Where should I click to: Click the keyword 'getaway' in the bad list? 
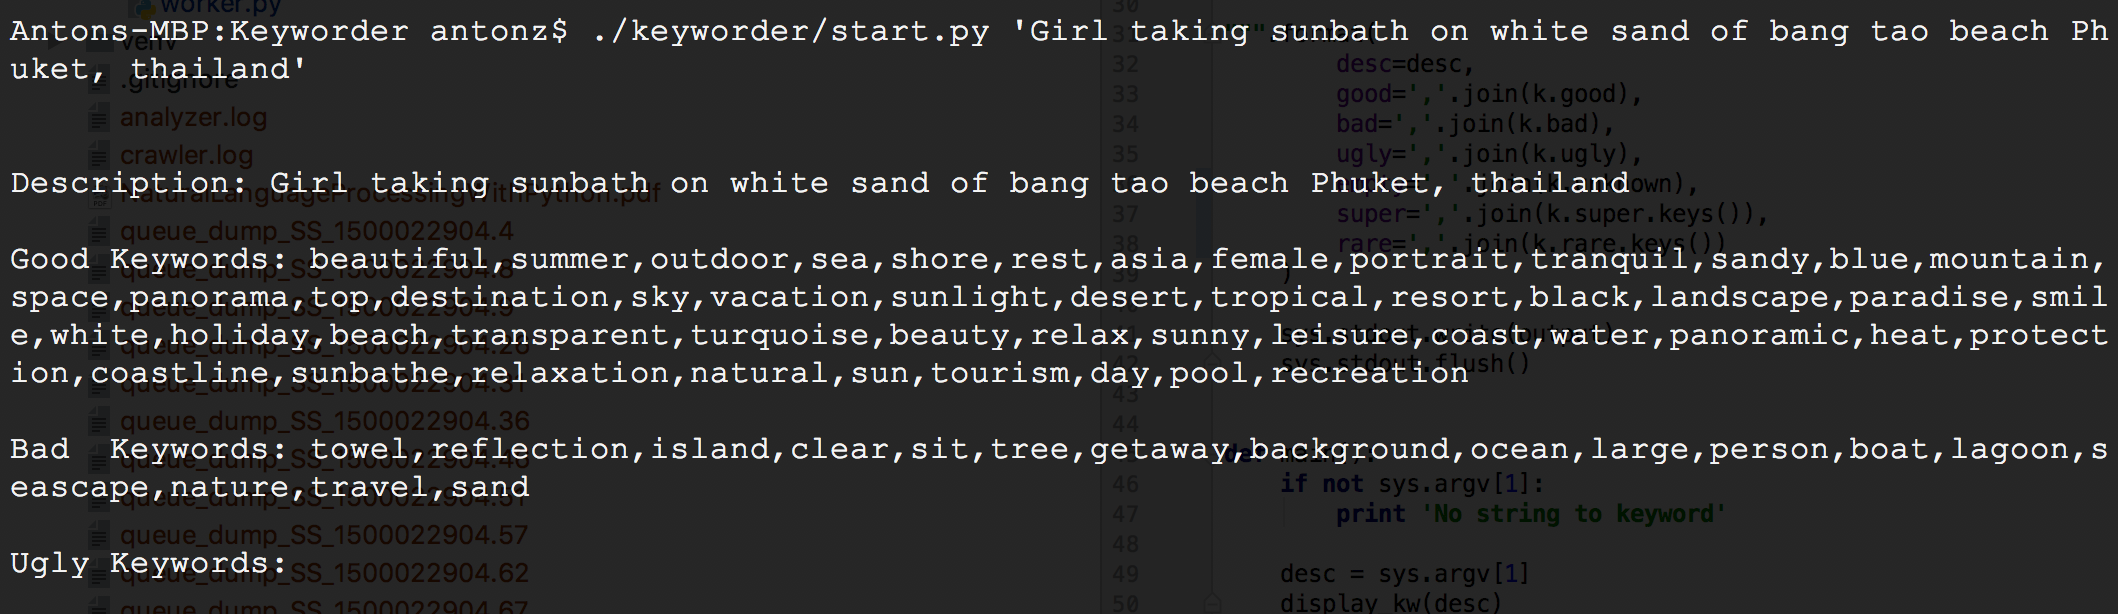pyautogui.click(x=1160, y=450)
